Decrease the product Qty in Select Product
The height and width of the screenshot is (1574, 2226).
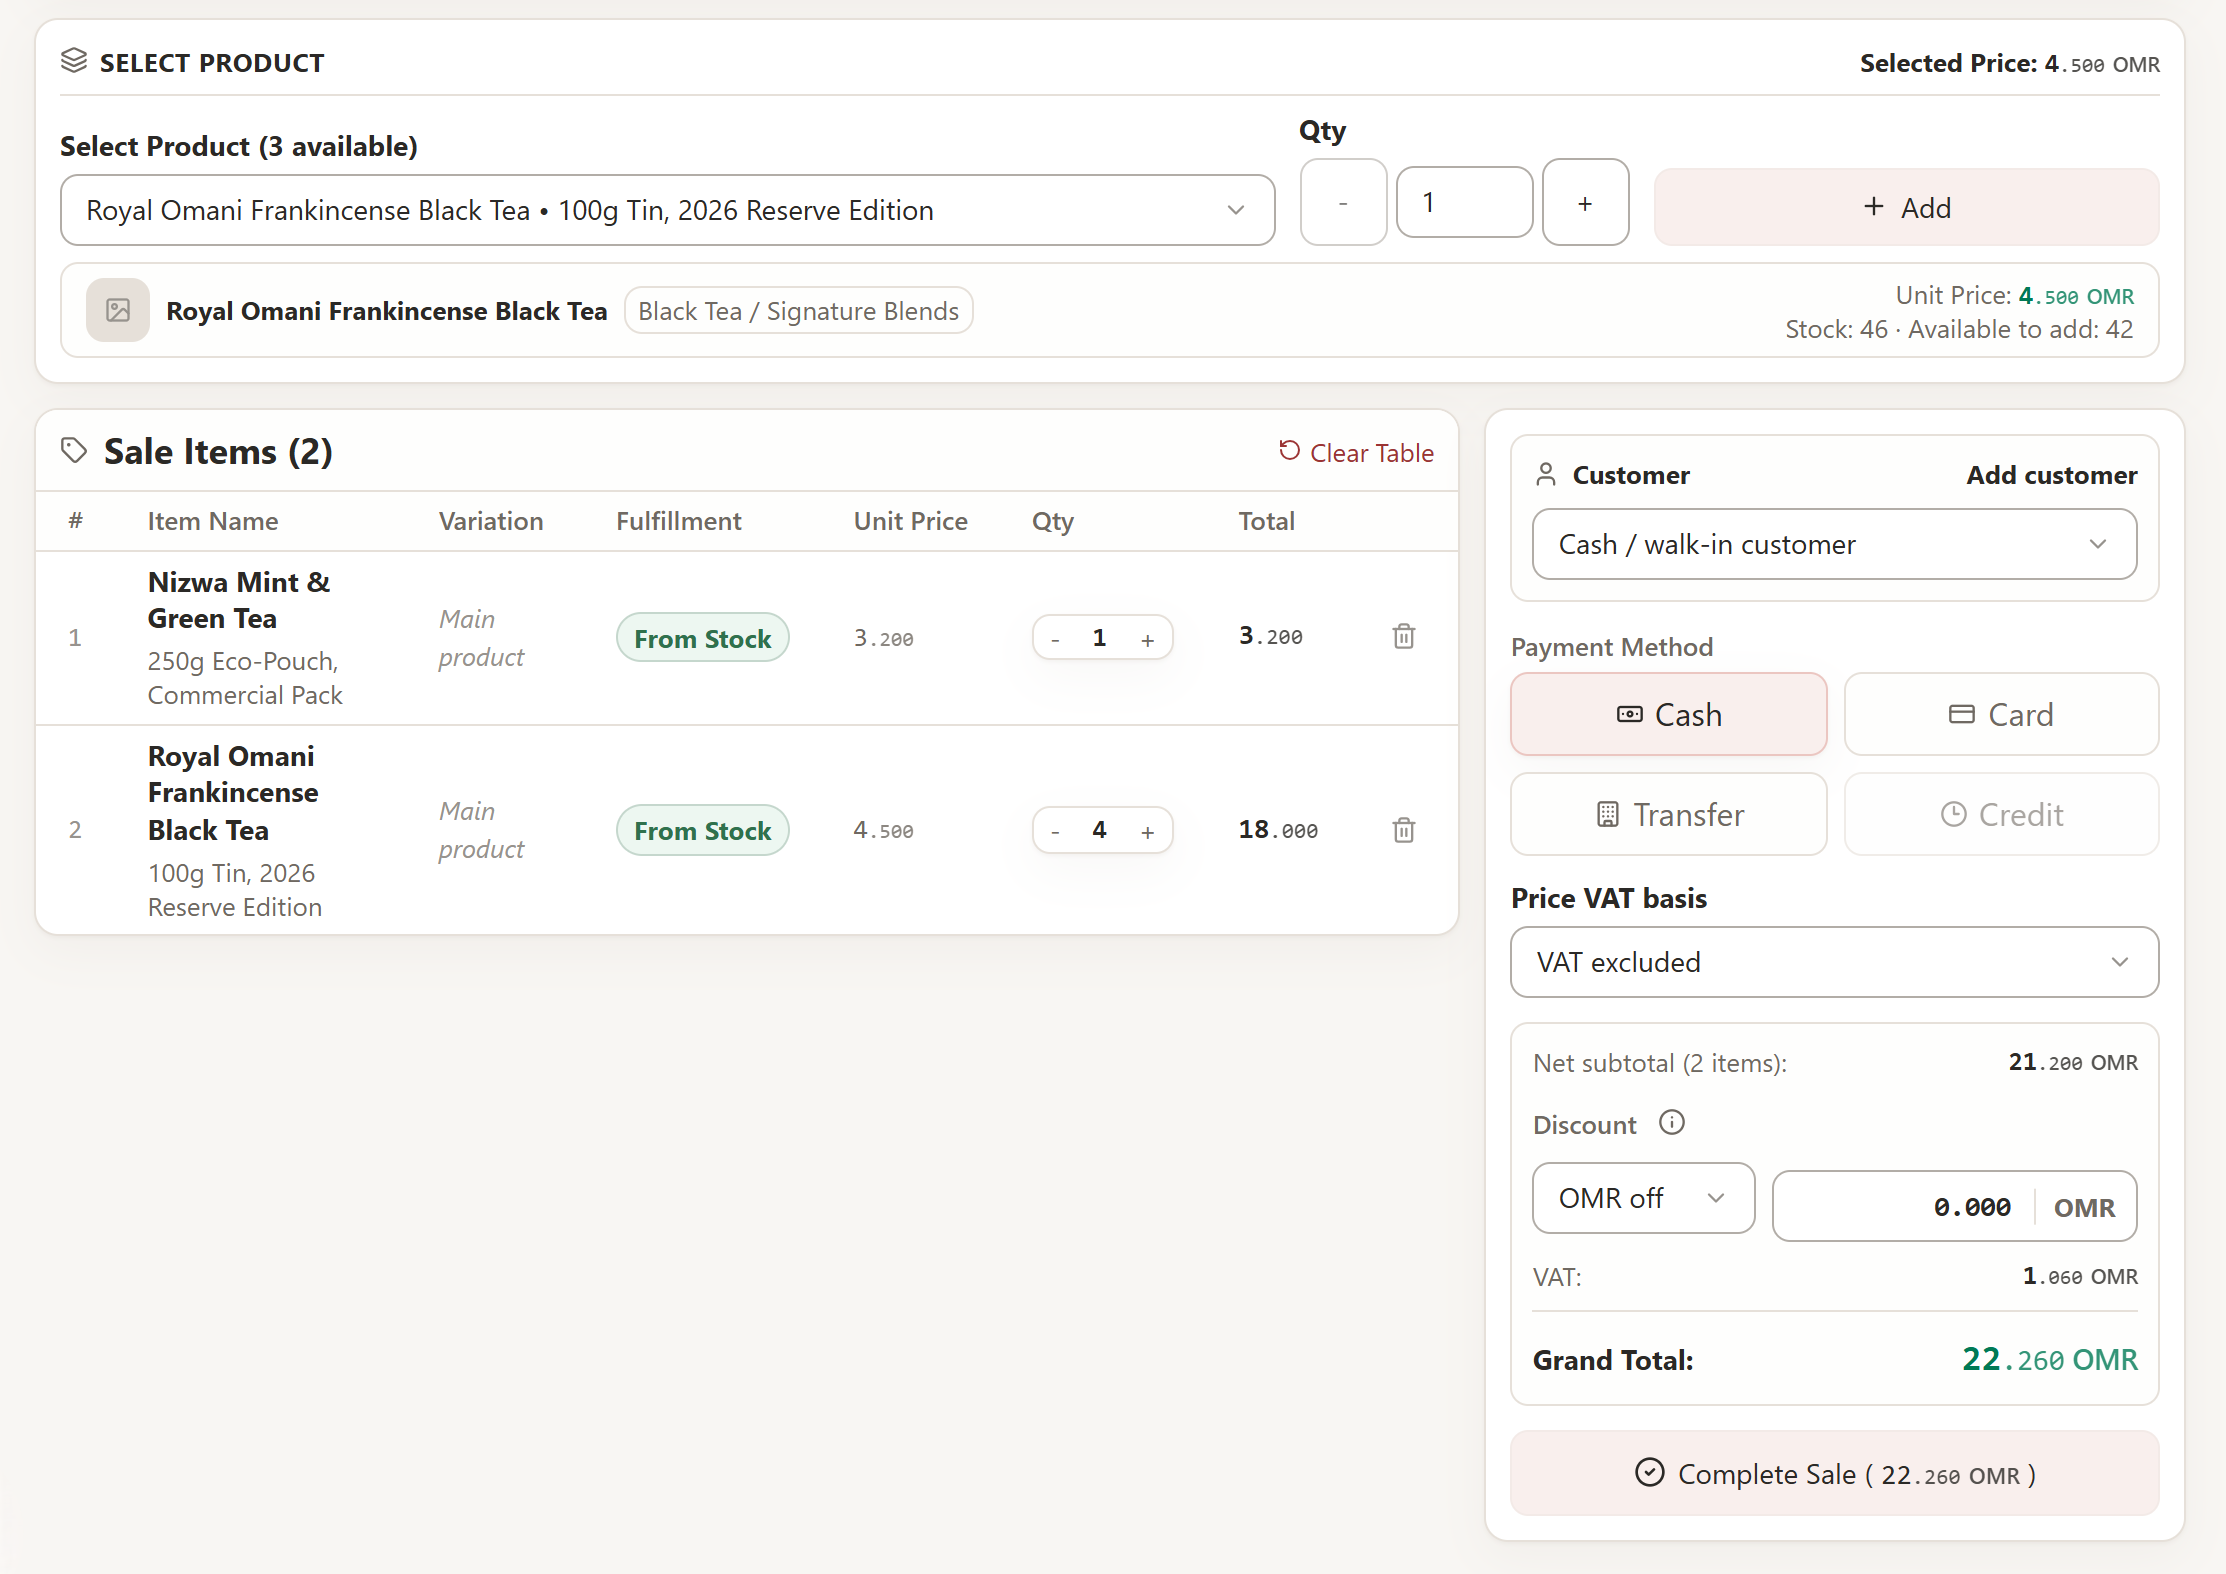[x=1343, y=203]
